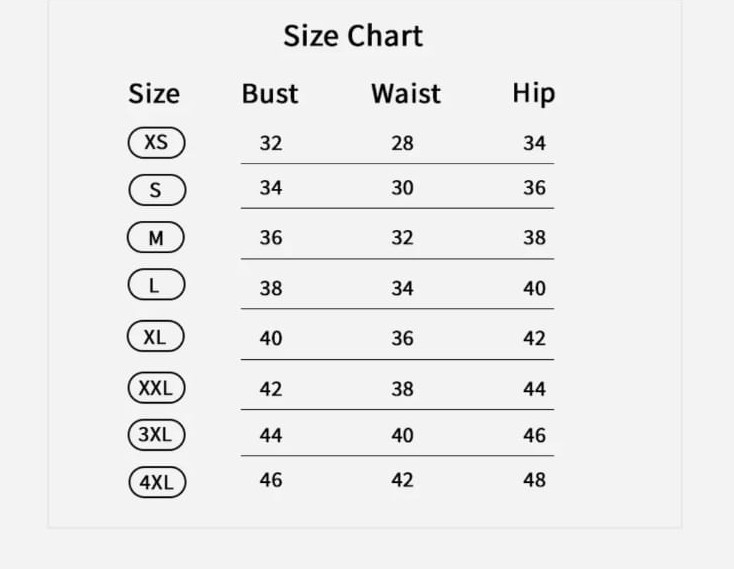
Task: Select the XS size pill
Action: click(156, 142)
